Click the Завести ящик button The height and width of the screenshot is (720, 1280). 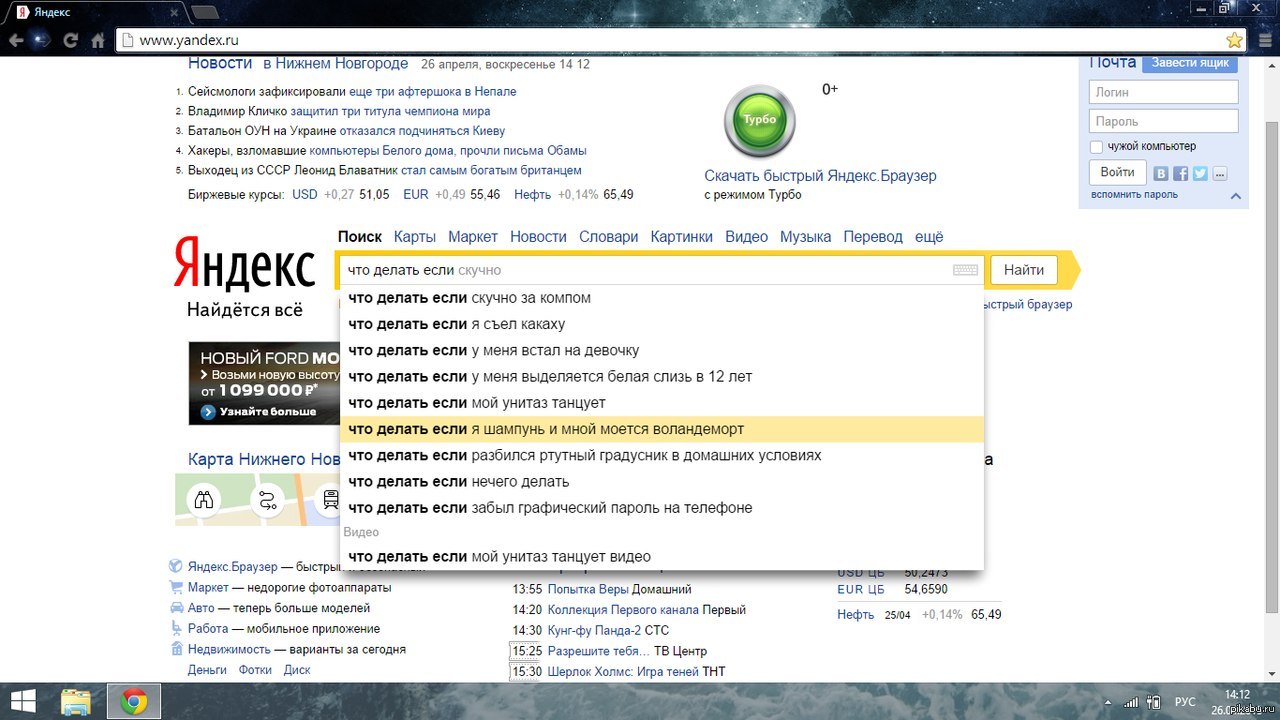click(x=1189, y=62)
